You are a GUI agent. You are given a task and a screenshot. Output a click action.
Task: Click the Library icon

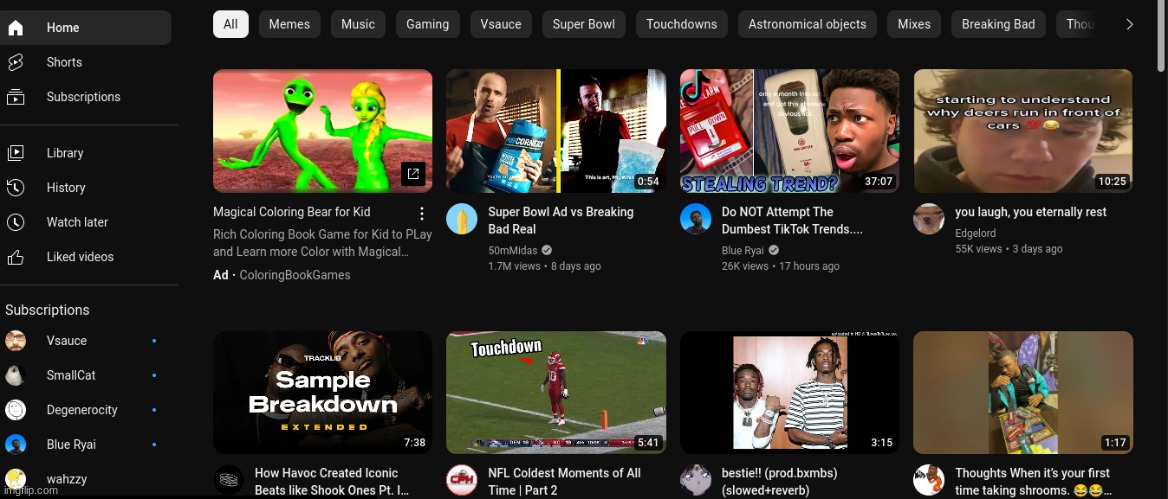pyautogui.click(x=15, y=153)
